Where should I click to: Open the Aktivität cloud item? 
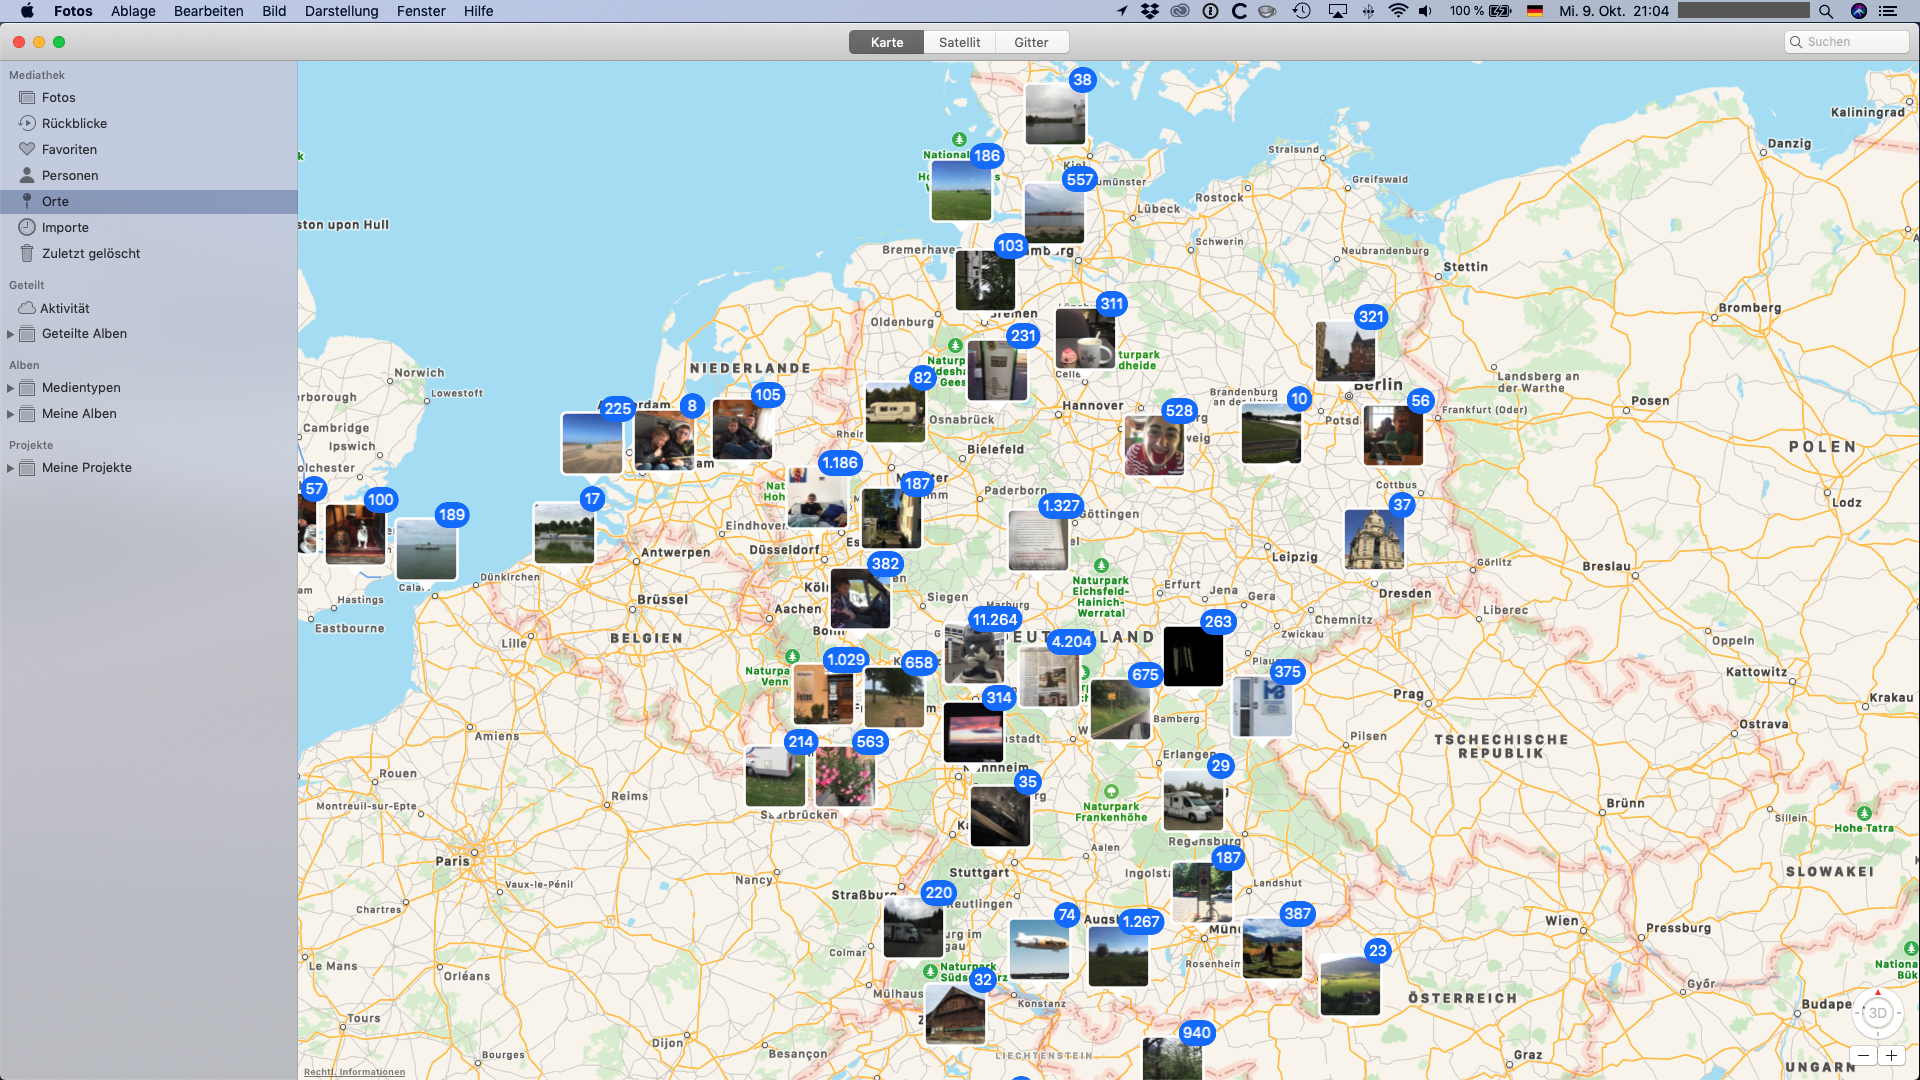click(64, 308)
